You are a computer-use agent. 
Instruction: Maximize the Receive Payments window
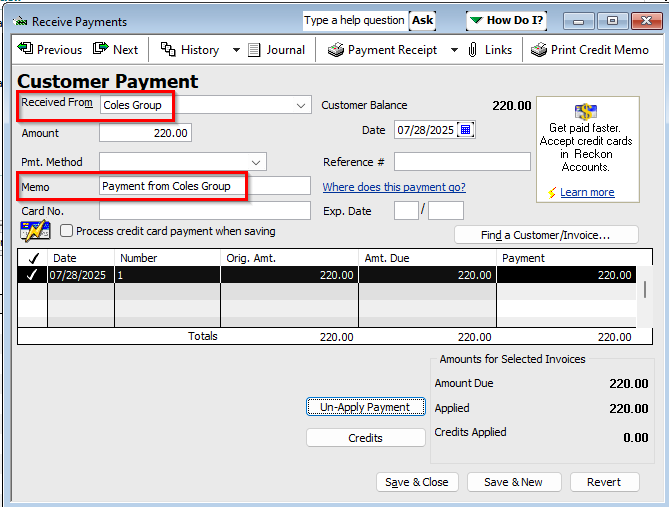tap(612, 21)
